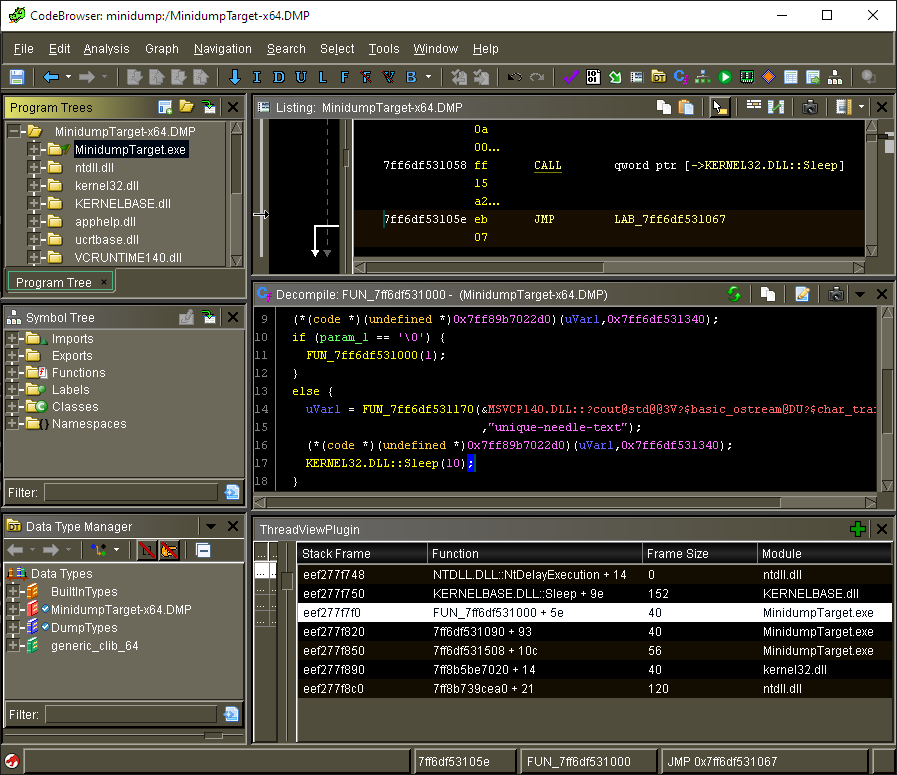Screen dimensions: 897x775
Task: Go to next Function with the F icon
Action: click(344, 77)
